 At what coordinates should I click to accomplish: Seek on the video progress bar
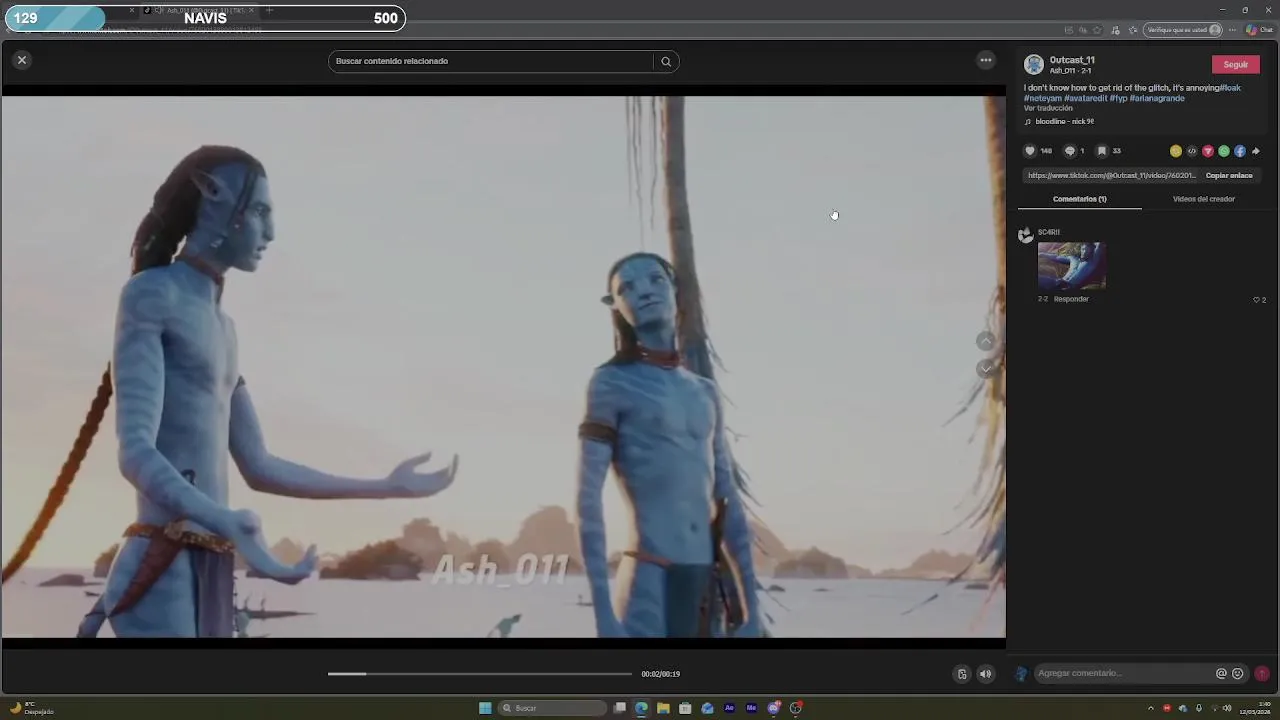pos(480,674)
